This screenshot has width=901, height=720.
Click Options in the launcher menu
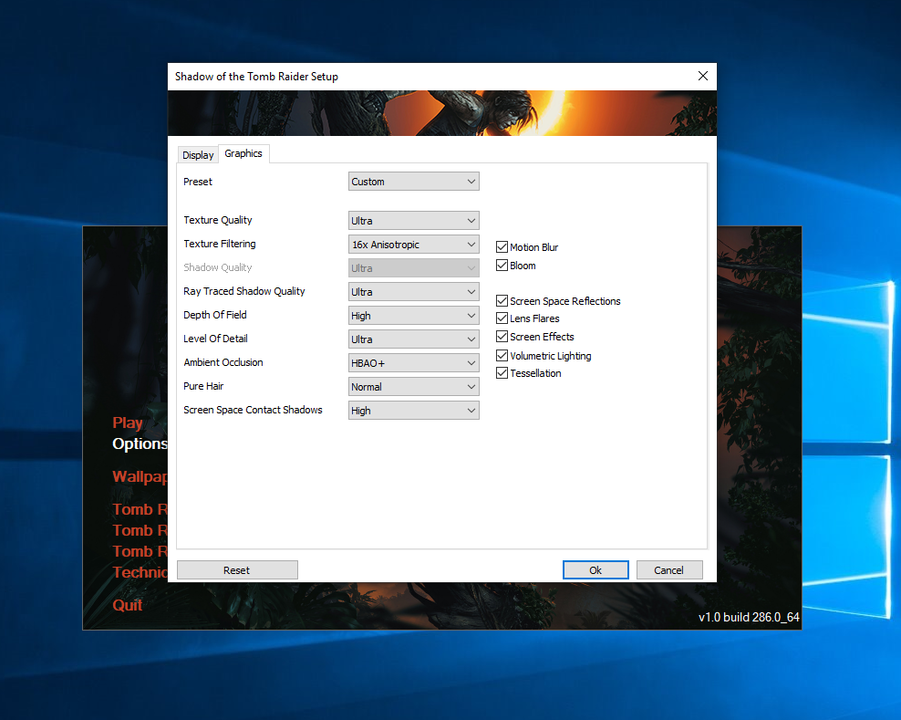coord(140,444)
